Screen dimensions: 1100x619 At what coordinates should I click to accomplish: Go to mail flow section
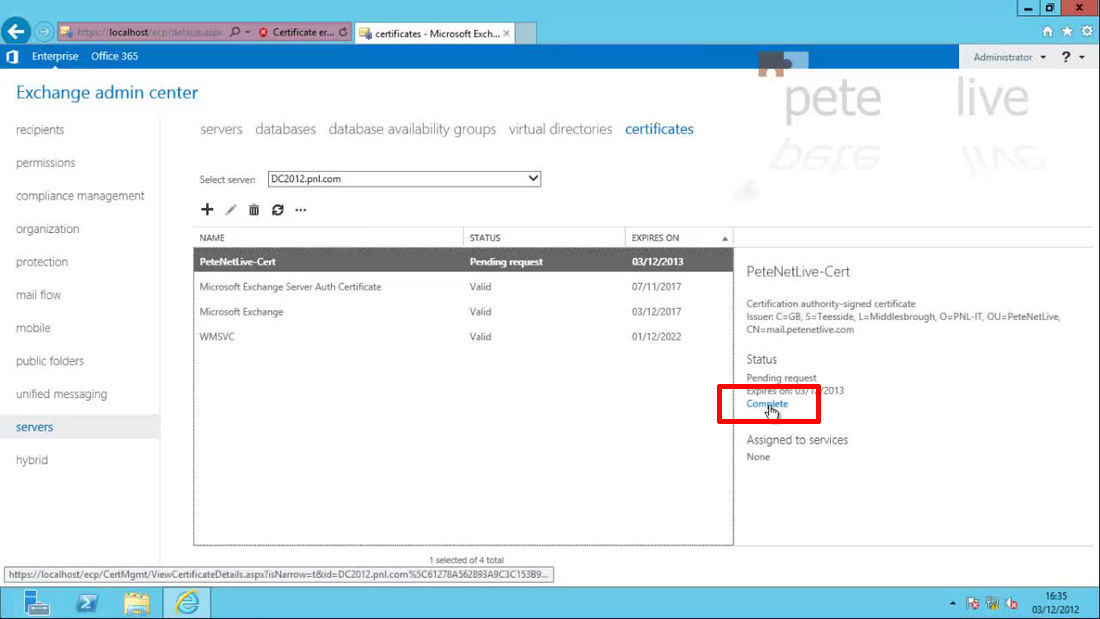39,295
